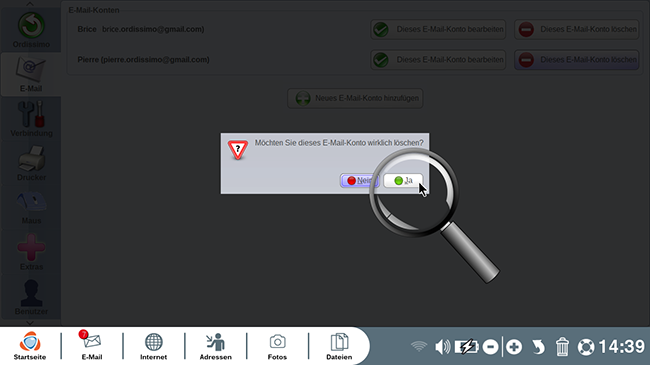Zoom out with the minus icon
Image resolution: width=650 pixels, height=365 pixels.
coord(490,346)
